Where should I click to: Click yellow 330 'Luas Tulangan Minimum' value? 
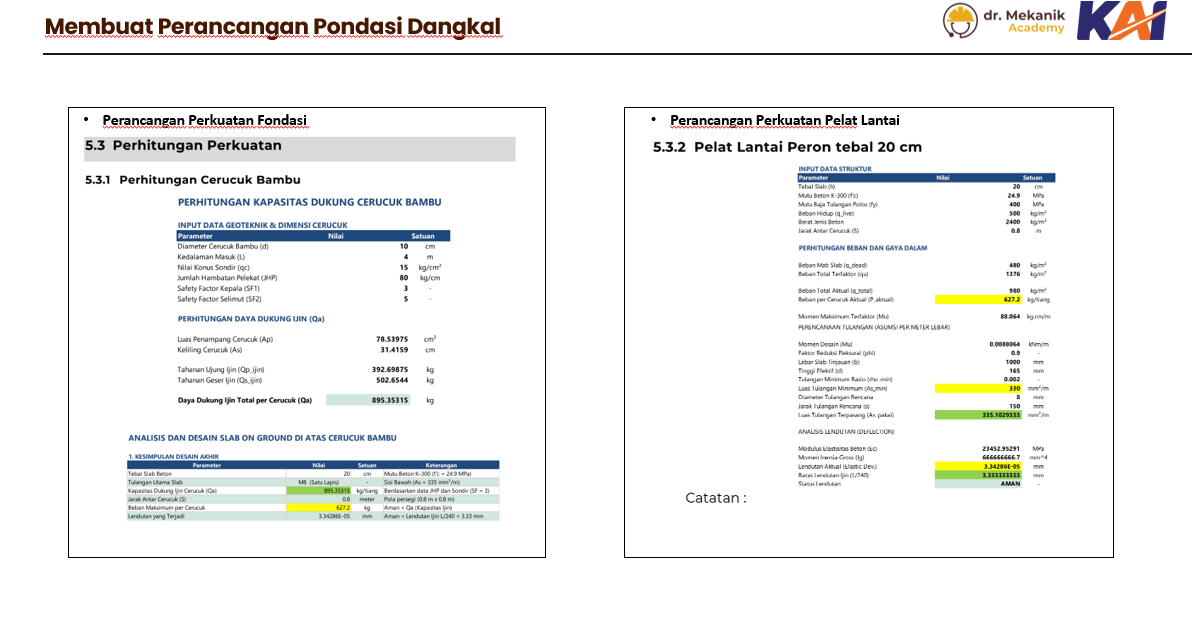979,389
